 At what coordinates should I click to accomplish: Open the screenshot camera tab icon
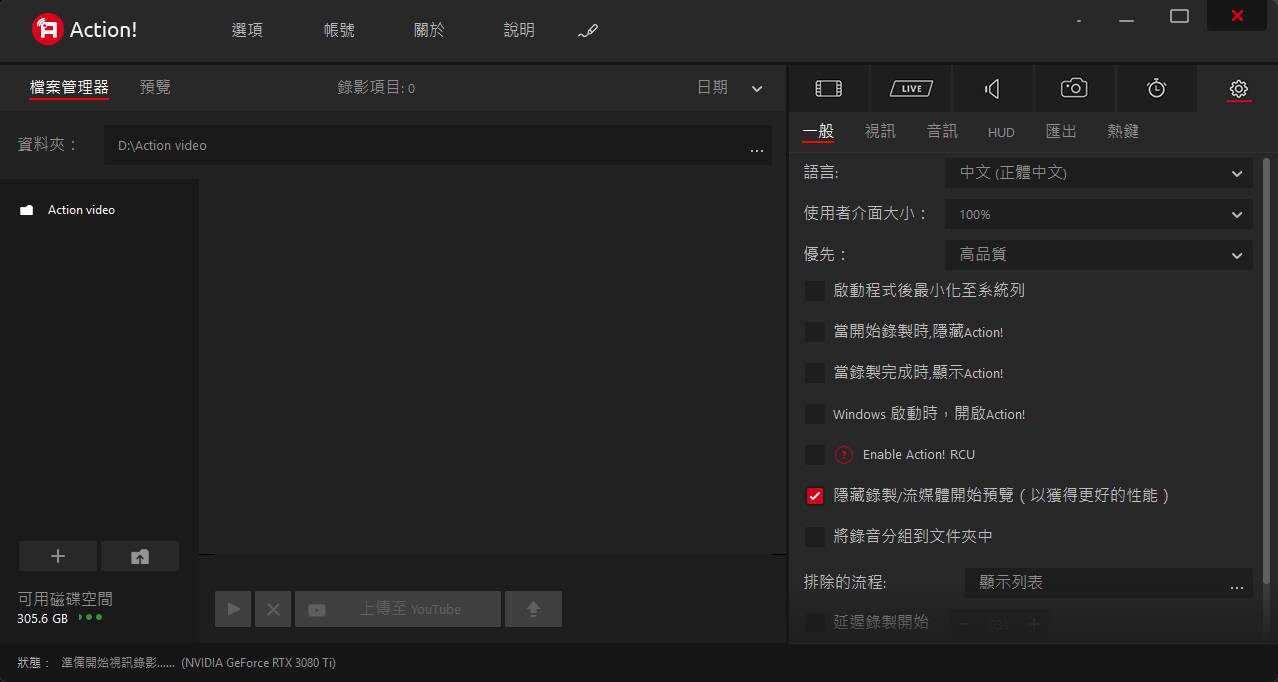1074,88
